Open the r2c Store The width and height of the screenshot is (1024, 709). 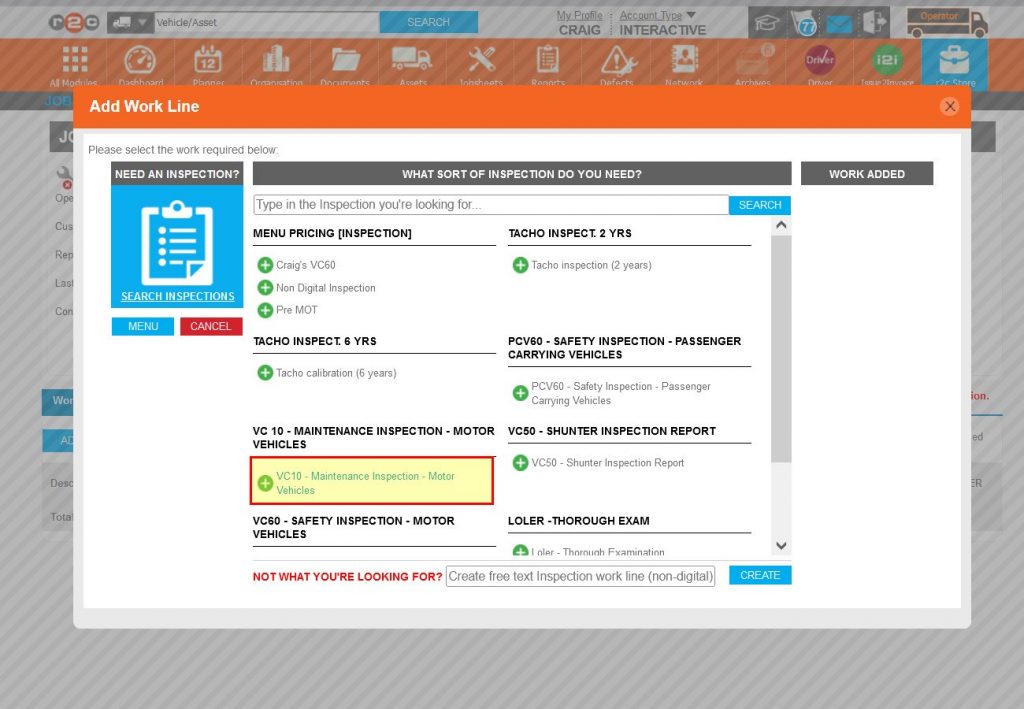954,62
